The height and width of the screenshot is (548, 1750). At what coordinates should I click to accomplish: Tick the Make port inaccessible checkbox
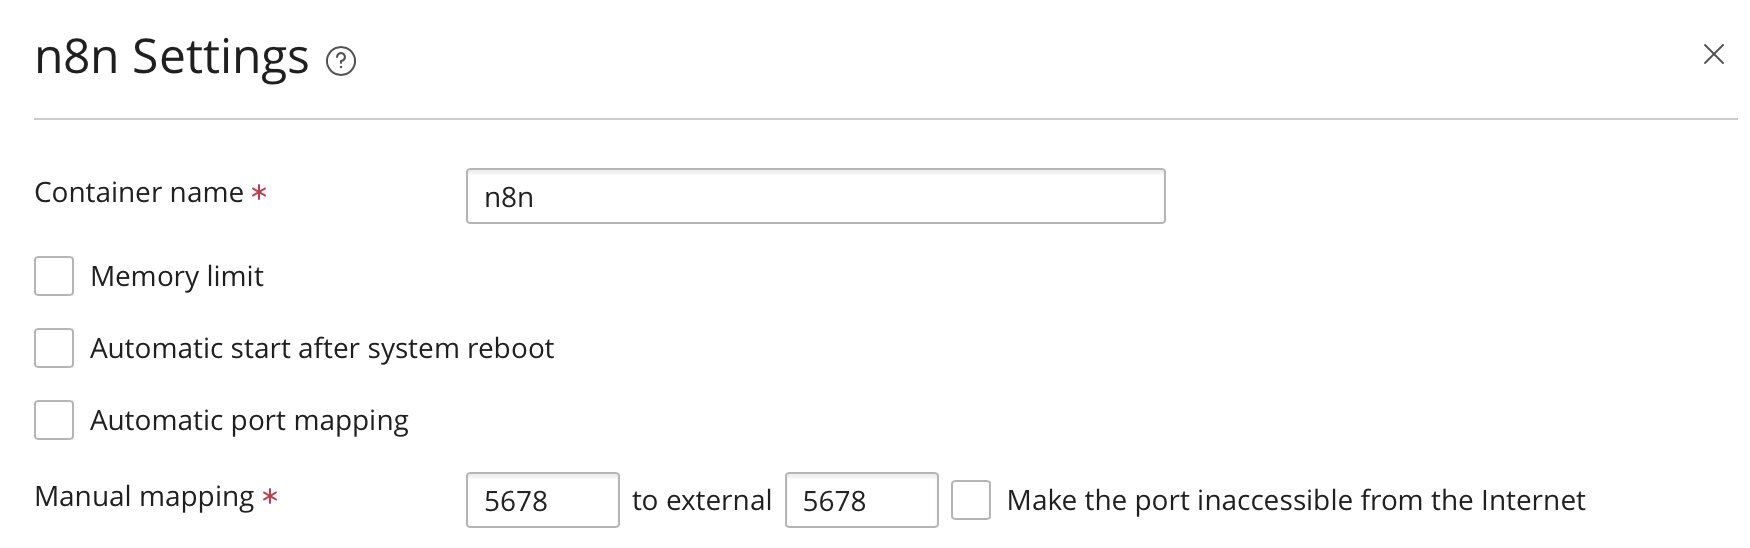tap(970, 500)
